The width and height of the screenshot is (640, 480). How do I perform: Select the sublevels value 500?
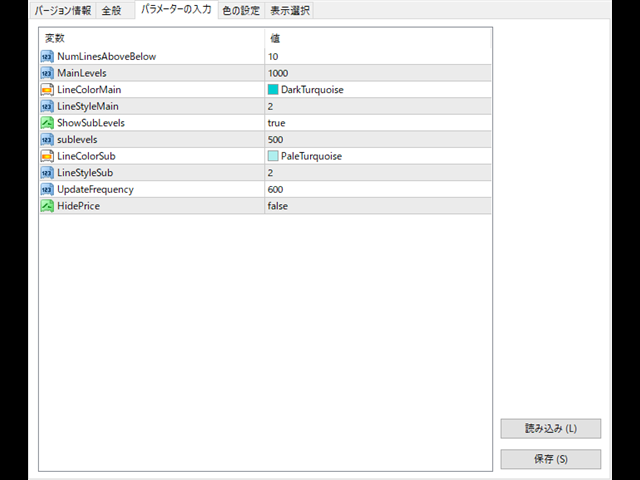tap(276, 140)
